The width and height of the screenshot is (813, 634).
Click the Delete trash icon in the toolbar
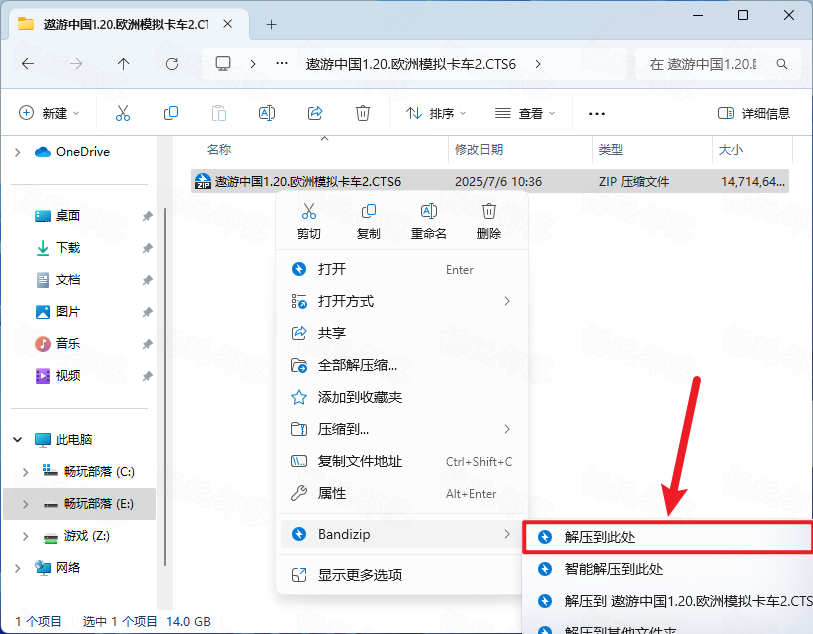point(362,113)
